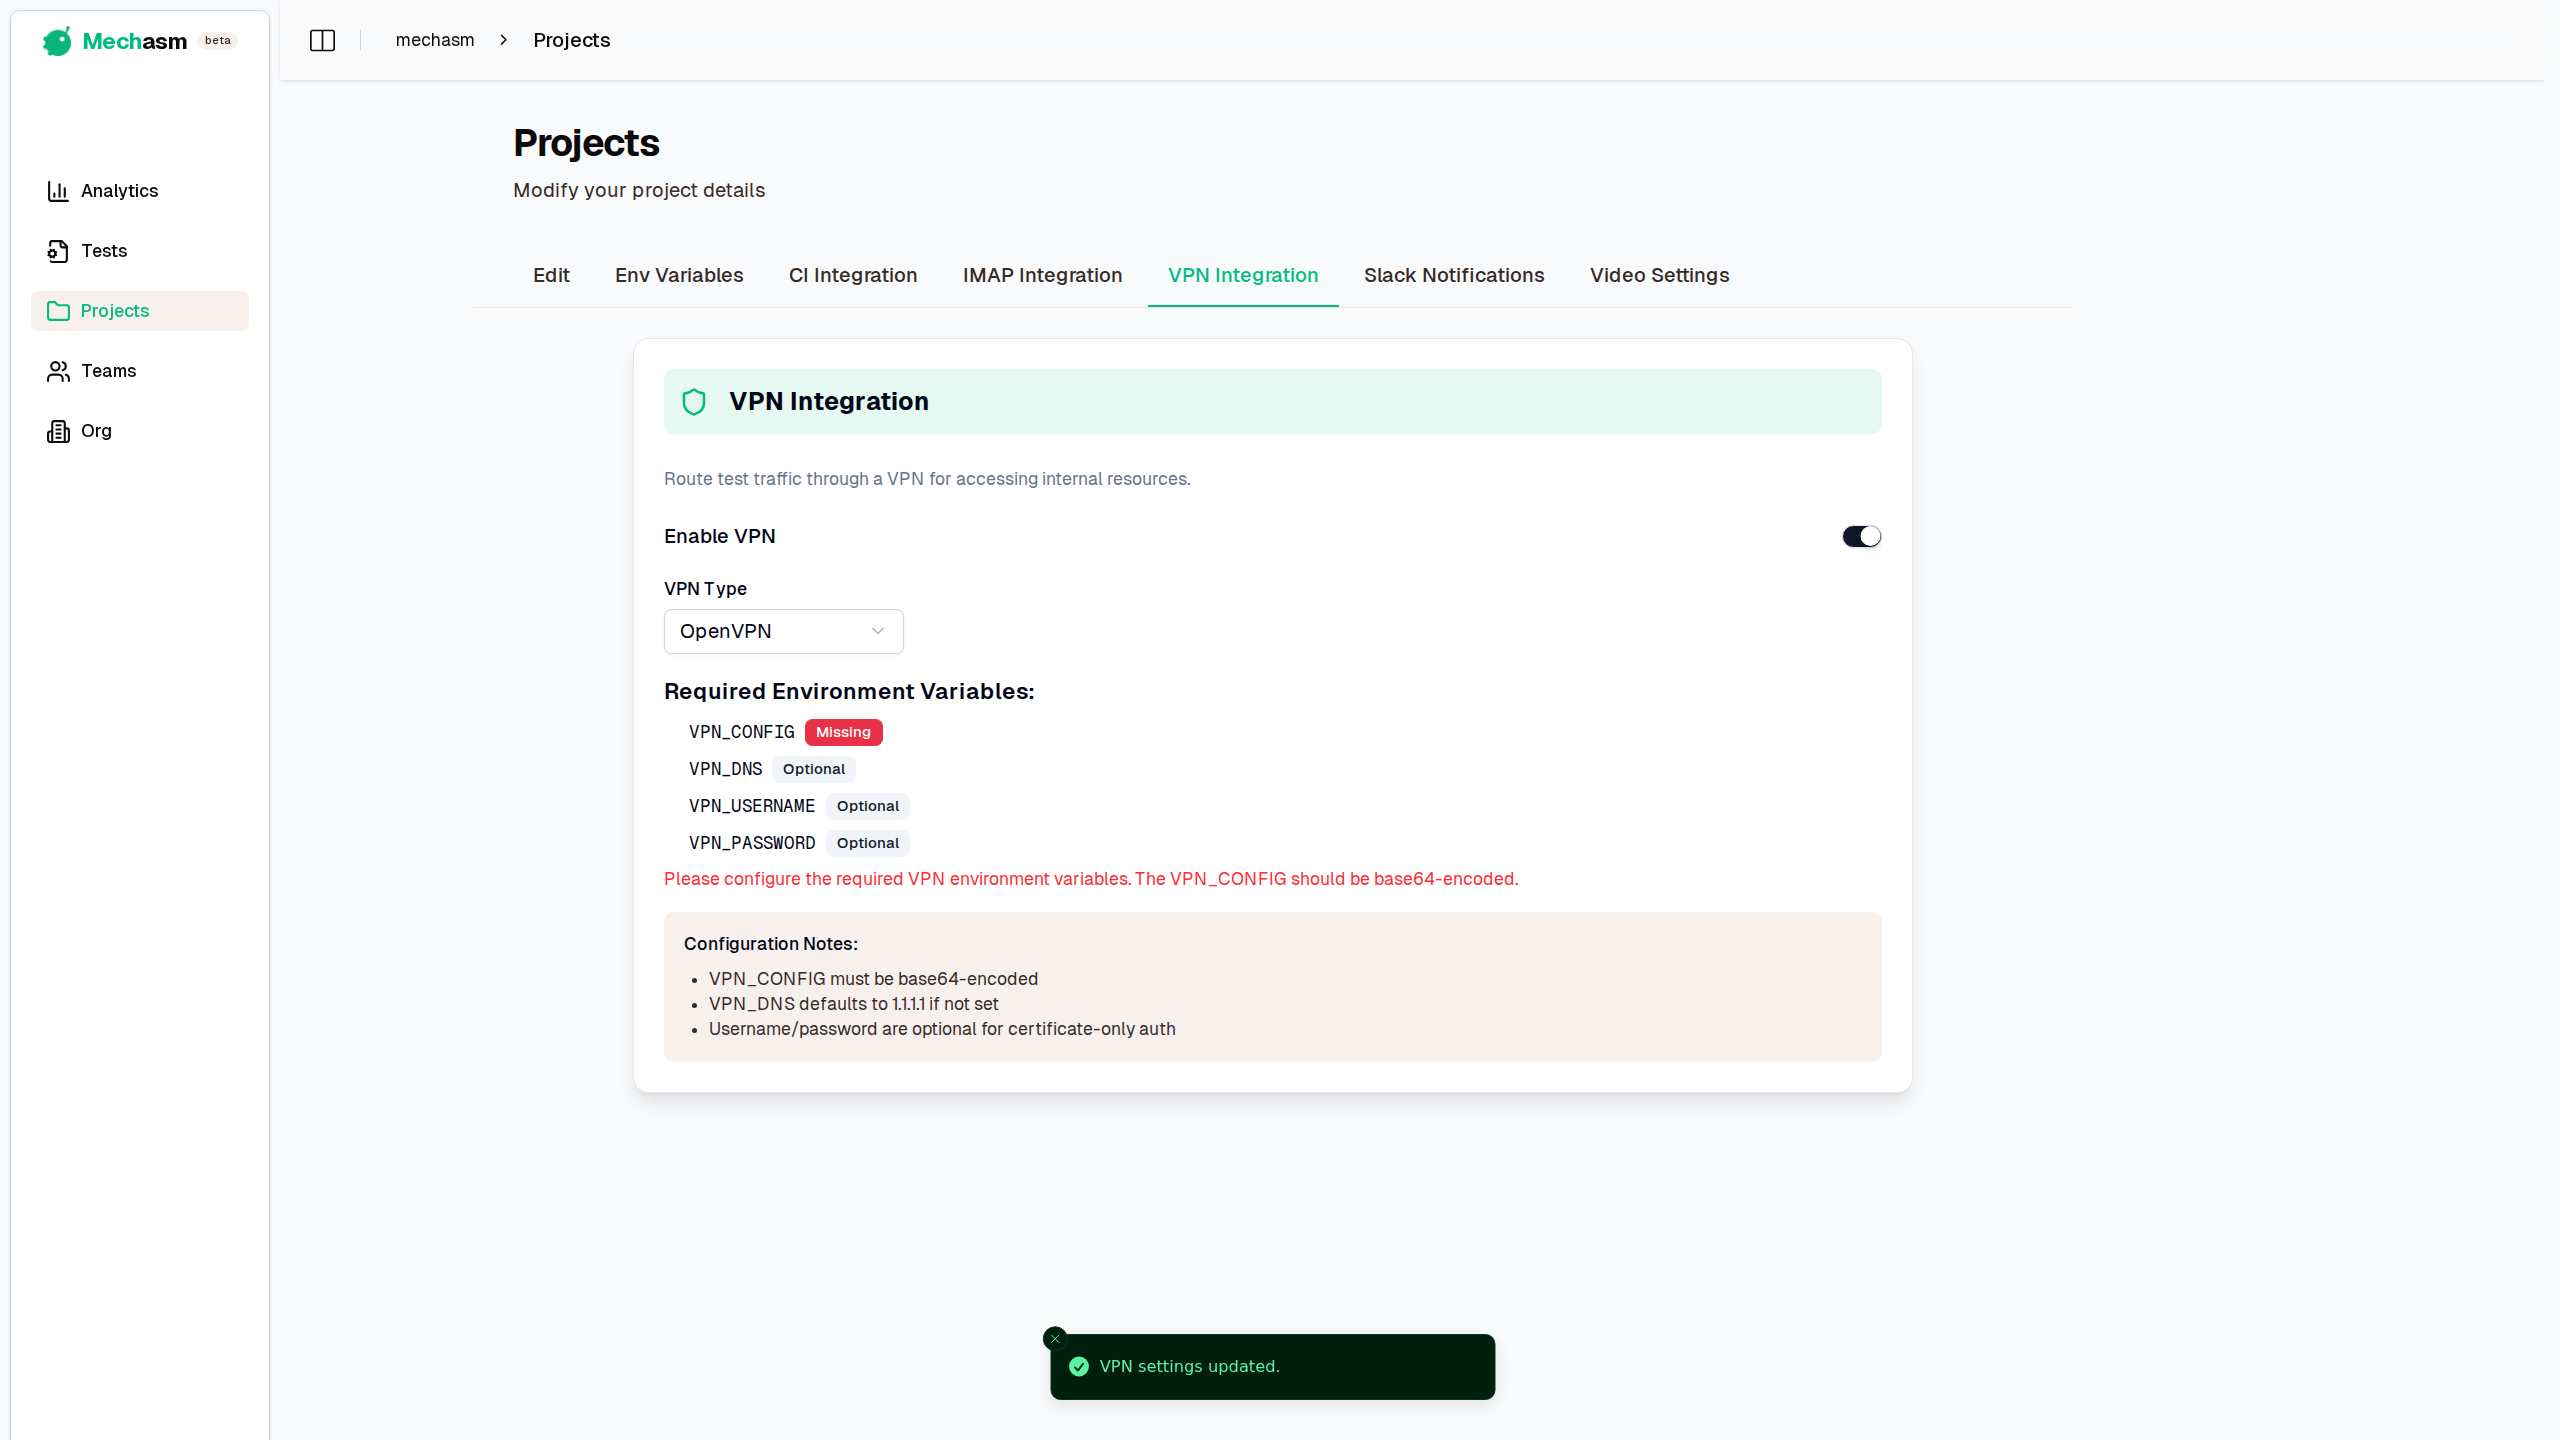Open the Projects folder icon
This screenshot has height=1440, width=2560.
coord(58,311)
